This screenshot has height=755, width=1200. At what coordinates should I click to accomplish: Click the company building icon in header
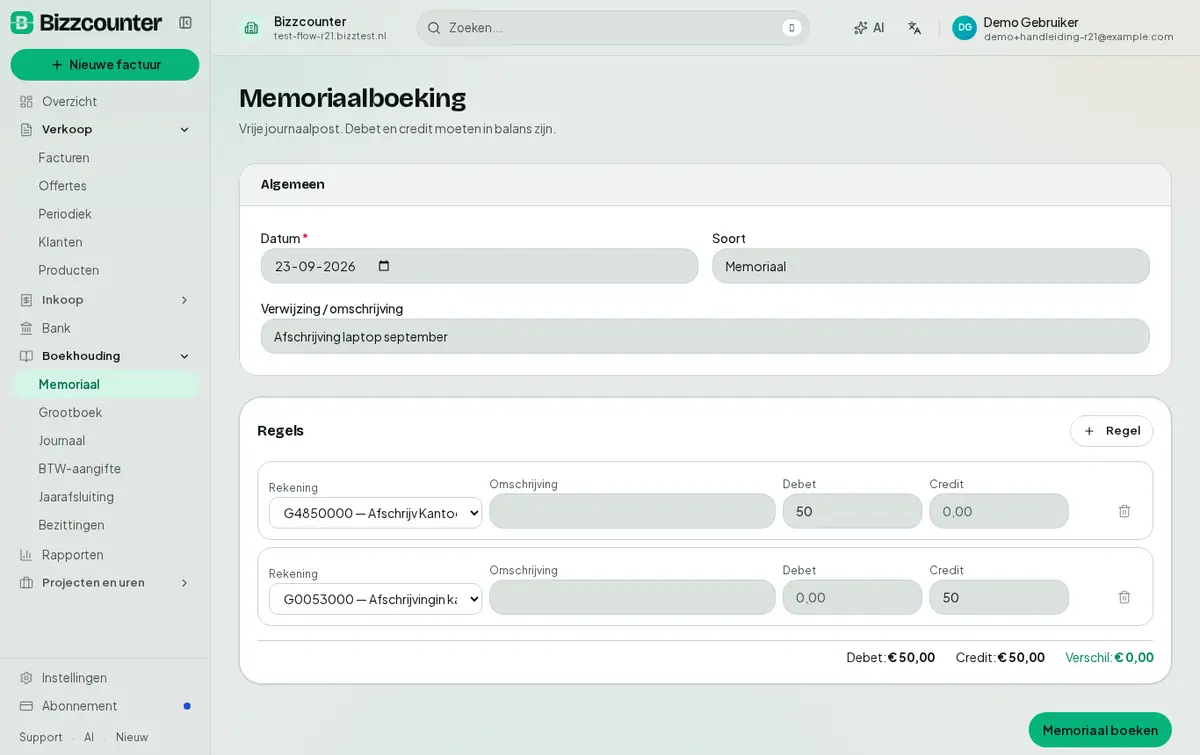pos(251,28)
